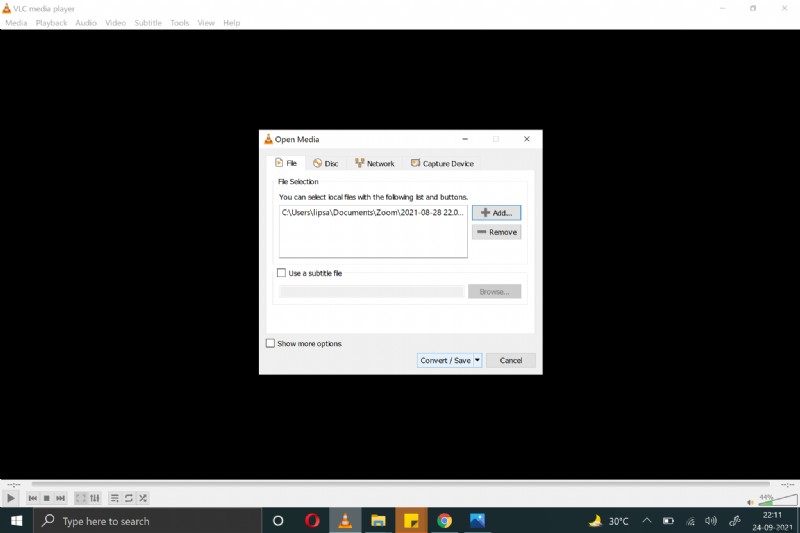The width and height of the screenshot is (800, 533).
Task: Toggle loop repeat mode
Action: point(129,498)
